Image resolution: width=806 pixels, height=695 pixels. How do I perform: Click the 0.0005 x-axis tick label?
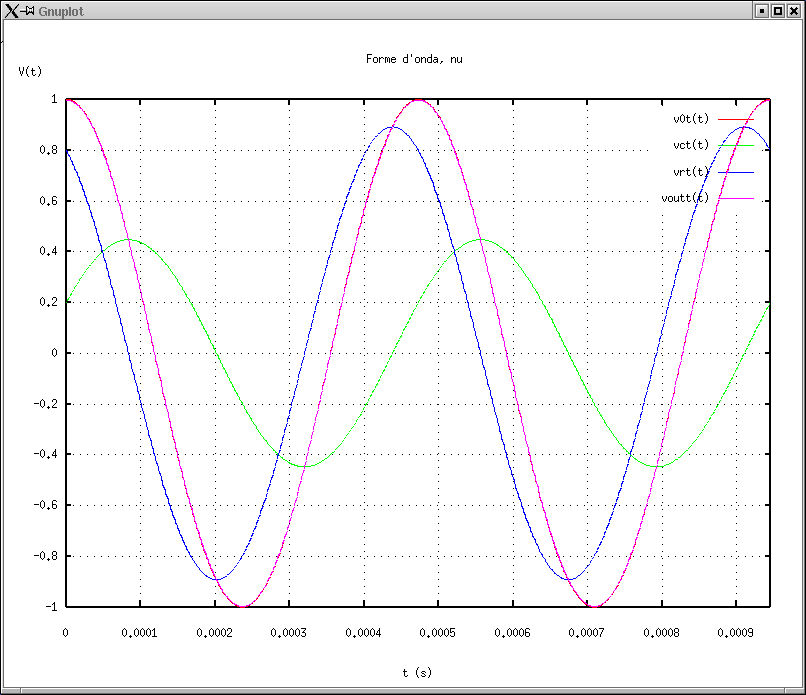tap(438, 632)
